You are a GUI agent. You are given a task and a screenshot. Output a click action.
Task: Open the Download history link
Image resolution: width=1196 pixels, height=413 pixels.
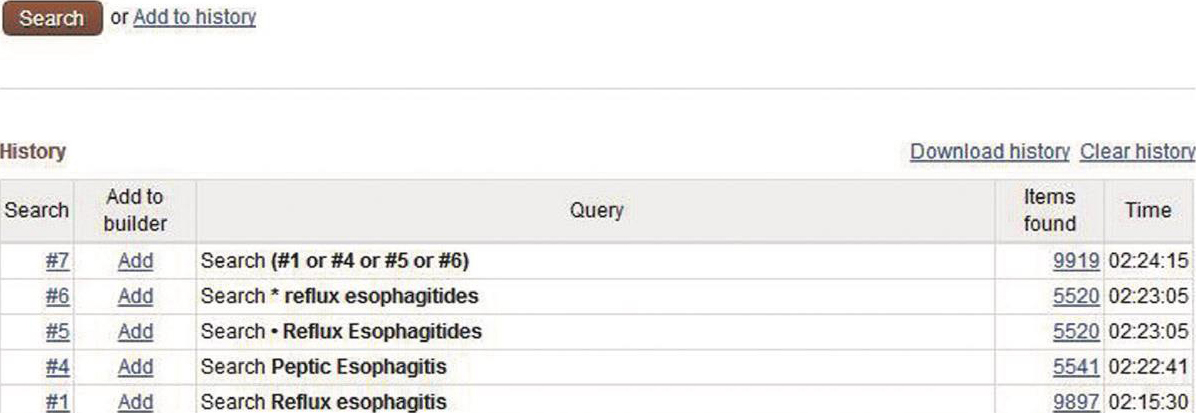[989, 152]
